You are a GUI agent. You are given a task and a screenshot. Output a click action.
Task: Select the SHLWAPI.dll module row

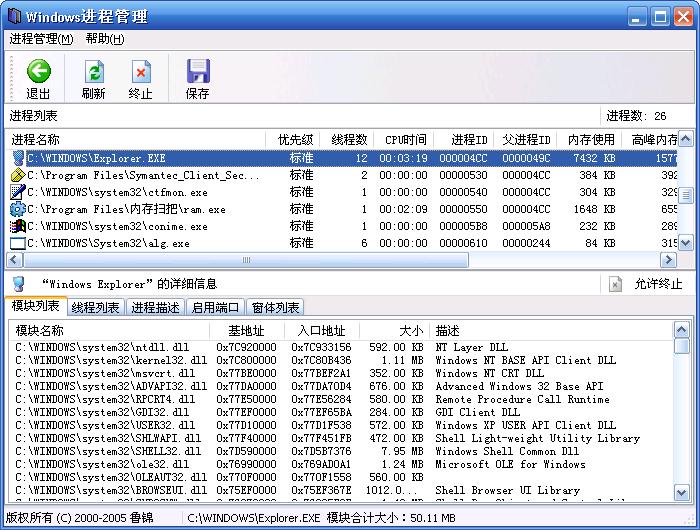click(x=341, y=438)
